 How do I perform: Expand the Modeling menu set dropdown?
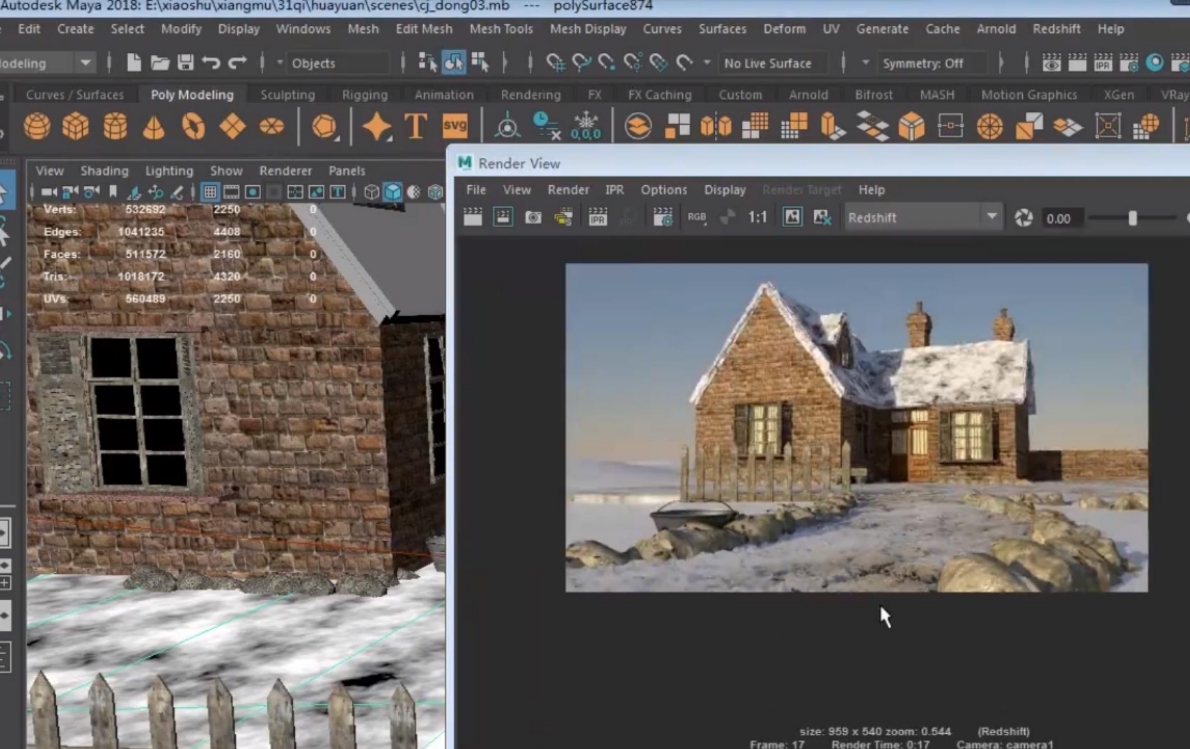pyautogui.click(x=86, y=63)
